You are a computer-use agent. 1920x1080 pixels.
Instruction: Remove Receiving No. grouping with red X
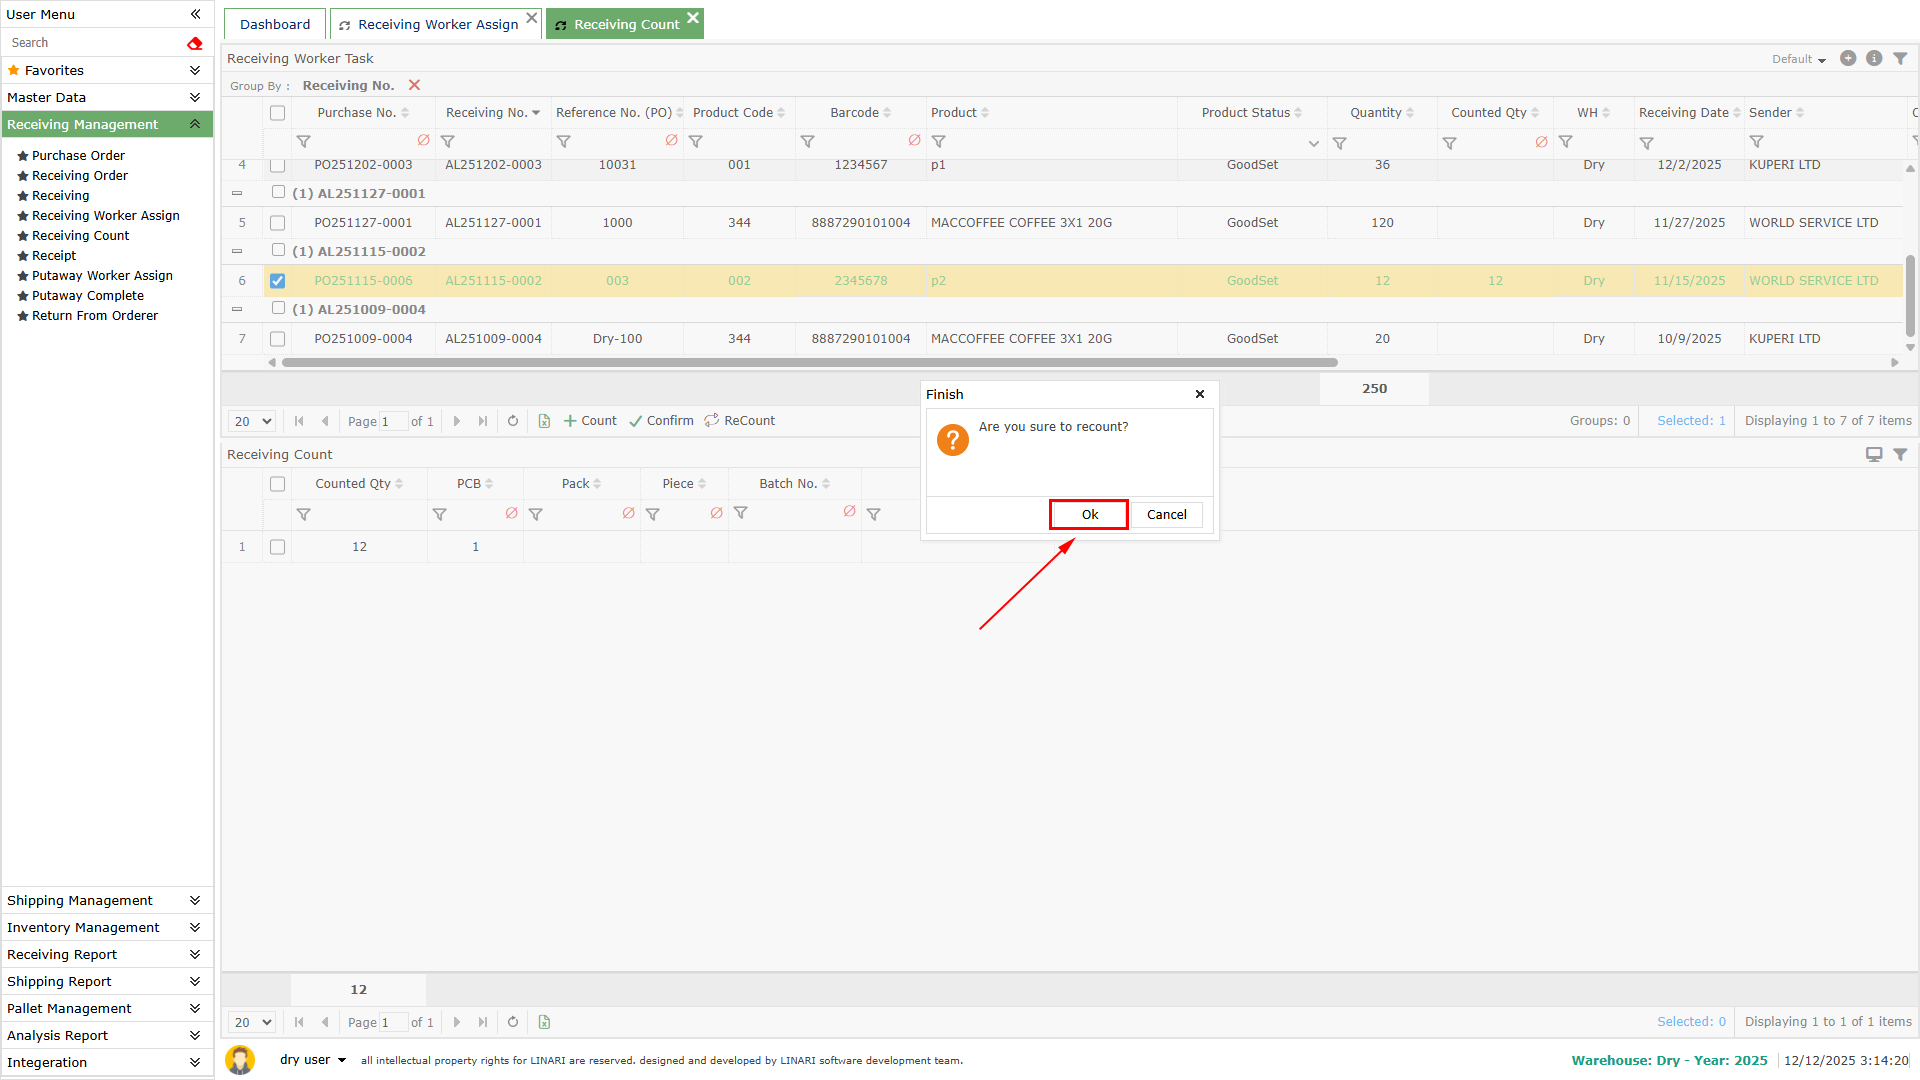pyautogui.click(x=414, y=86)
